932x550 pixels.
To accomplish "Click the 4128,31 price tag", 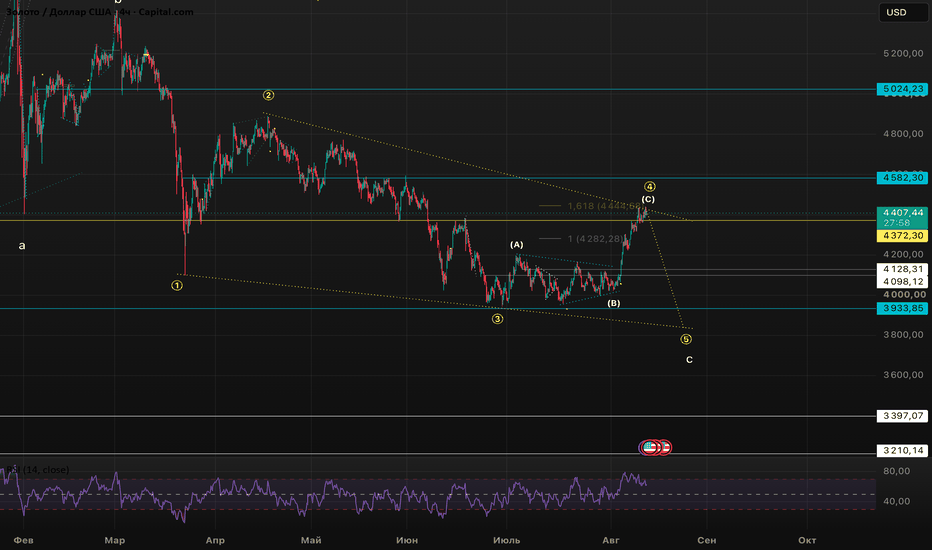I will click(902, 269).
